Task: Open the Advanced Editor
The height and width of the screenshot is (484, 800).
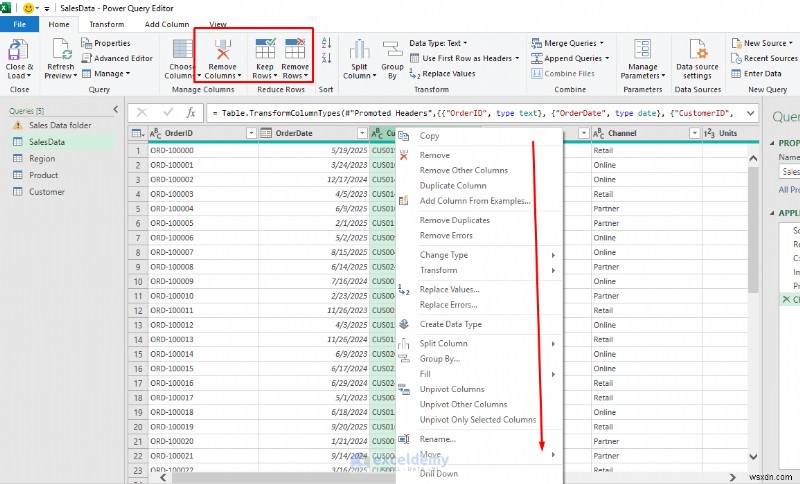Action: coord(117,58)
